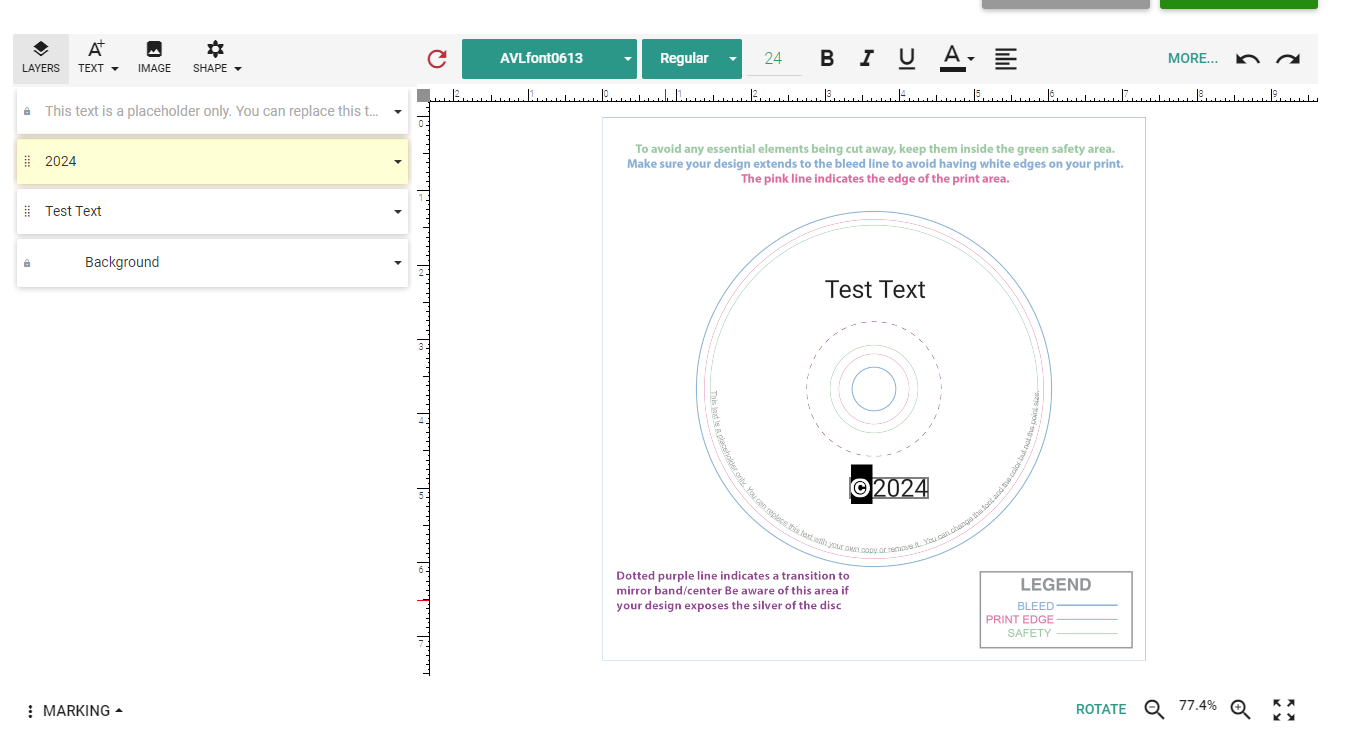
Task: Click the MORE... button
Action: (x=1192, y=59)
